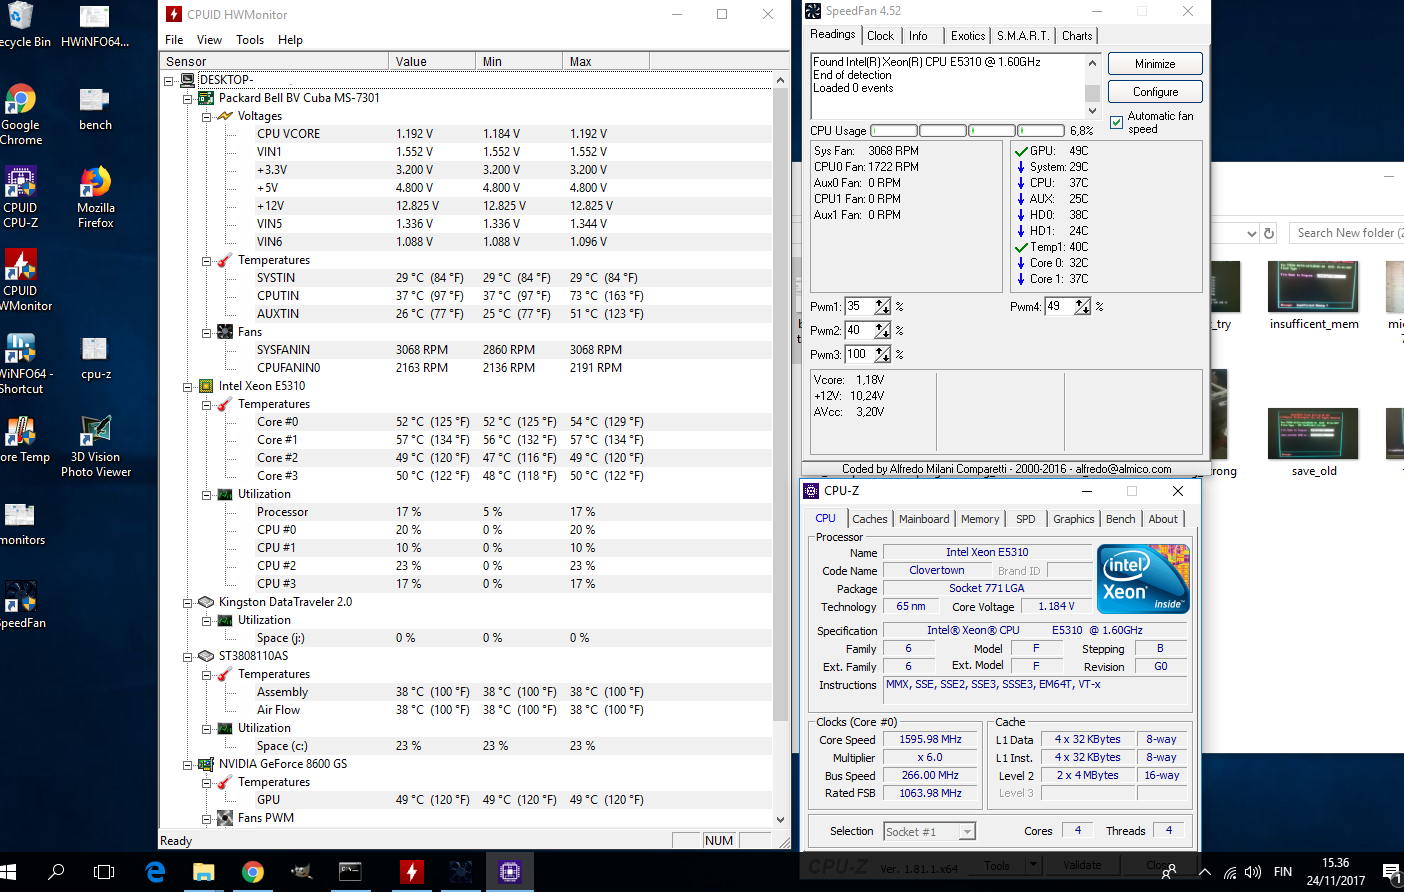The height and width of the screenshot is (892, 1404).
Task: Open the Windows Start menu
Action: [x=8, y=872]
